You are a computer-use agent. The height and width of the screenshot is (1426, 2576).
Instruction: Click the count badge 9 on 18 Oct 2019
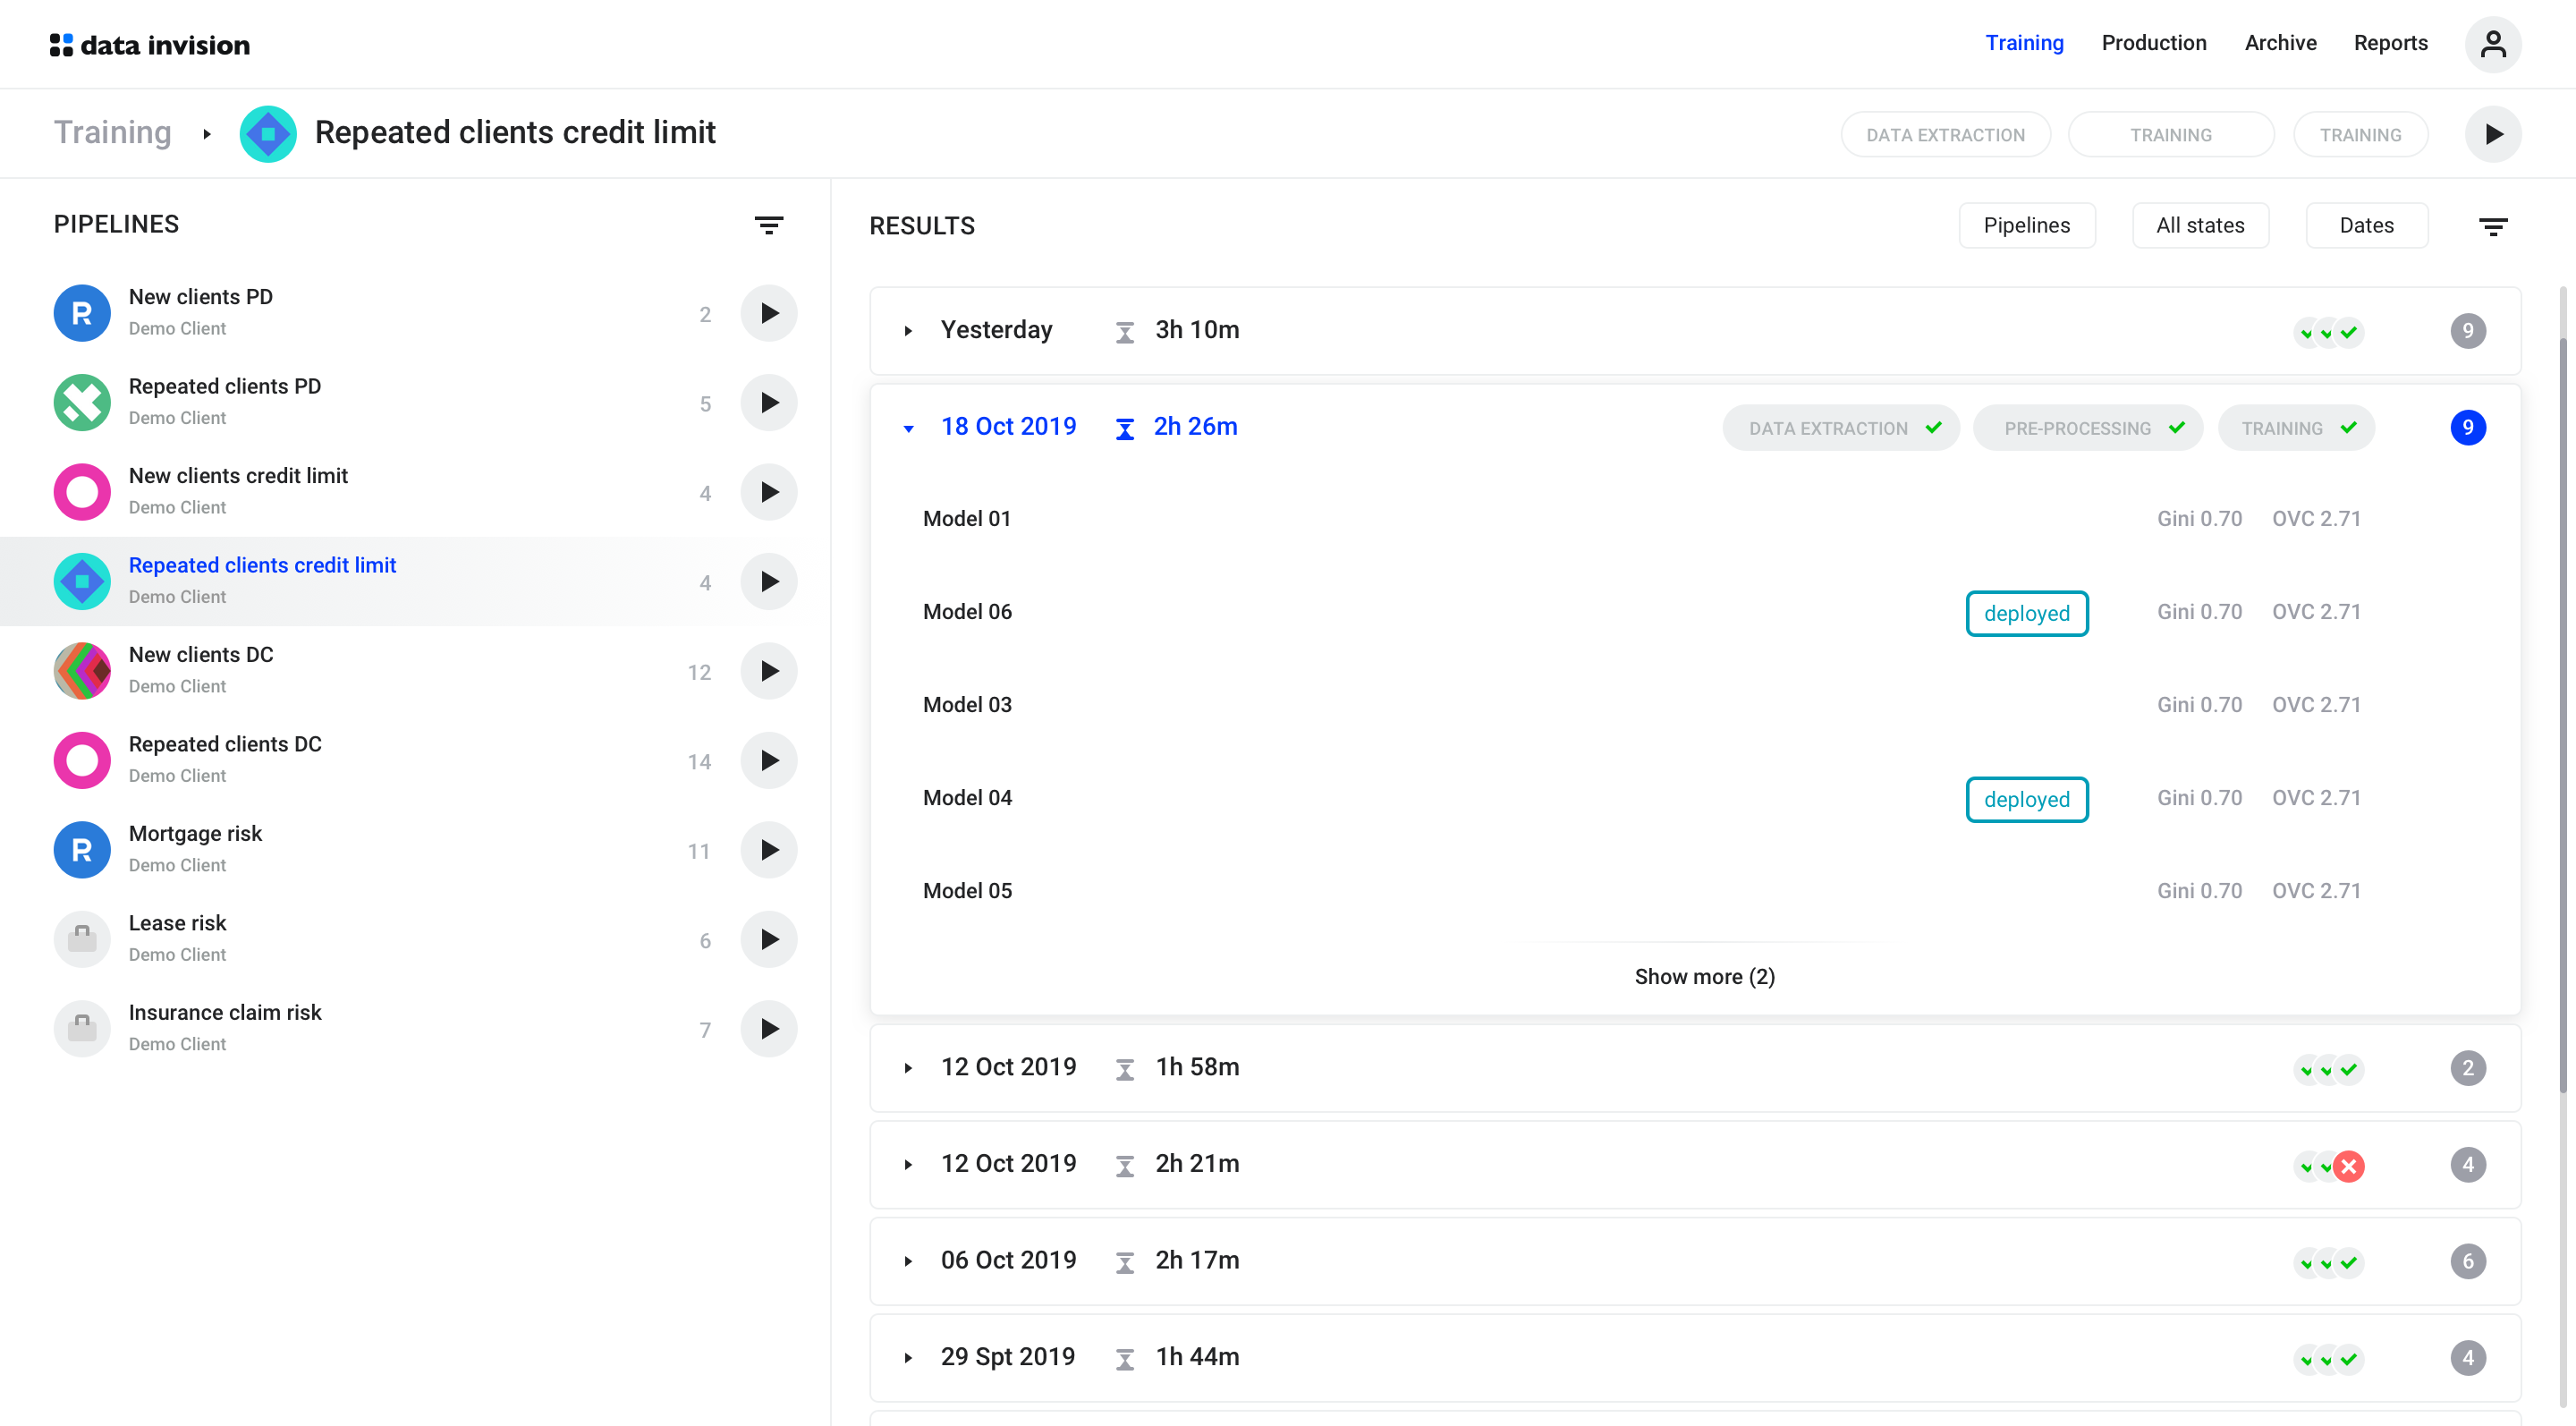coord(2467,428)
